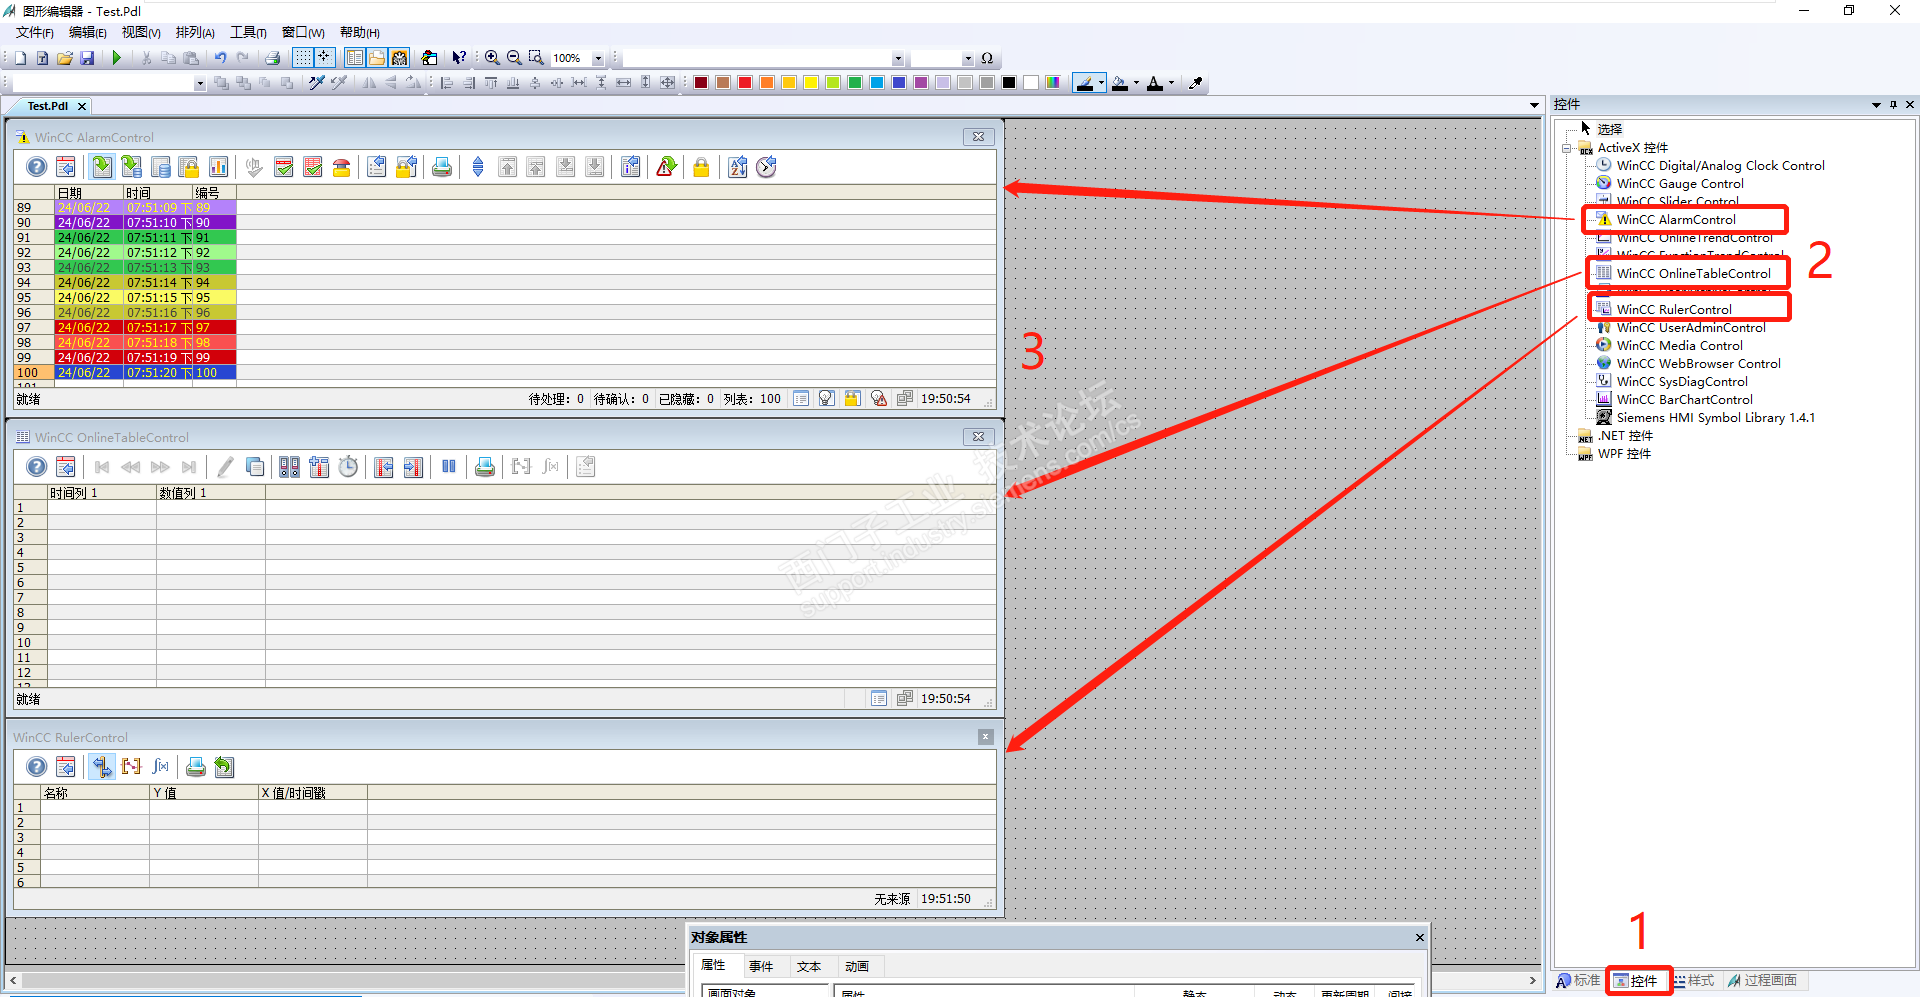The width and height of the screenshot is (1920, 997).
Task: Pick the dark red color swatch
Action: tap(701, 83)
